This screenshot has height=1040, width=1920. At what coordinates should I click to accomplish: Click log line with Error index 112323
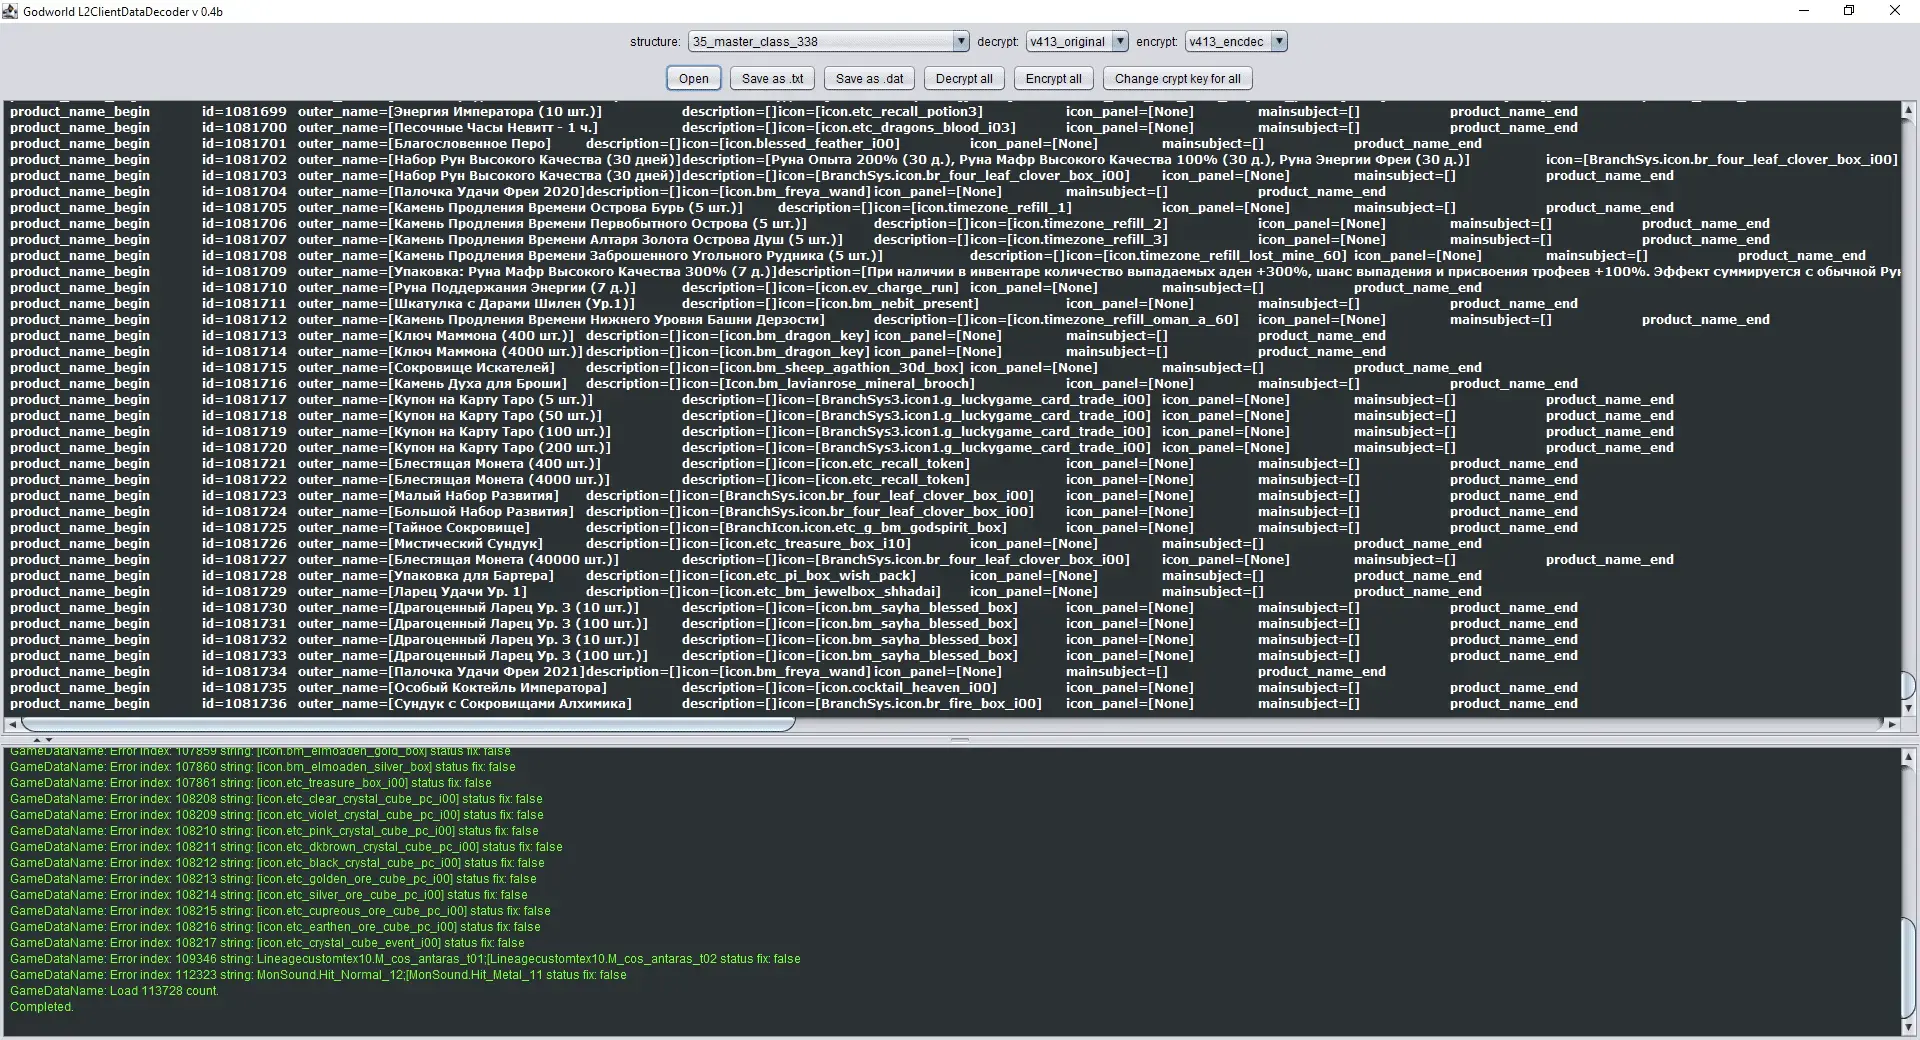coord(318,975)
